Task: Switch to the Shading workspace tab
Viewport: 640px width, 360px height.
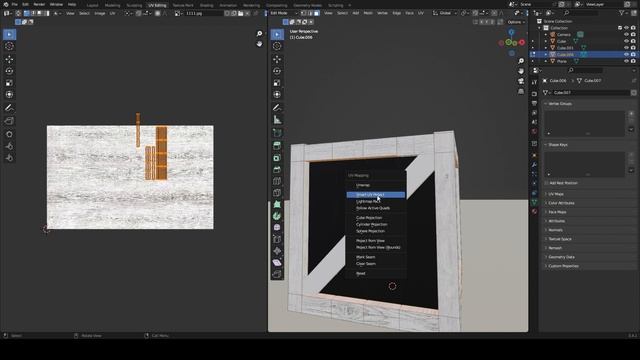Action: click(207, 5)
